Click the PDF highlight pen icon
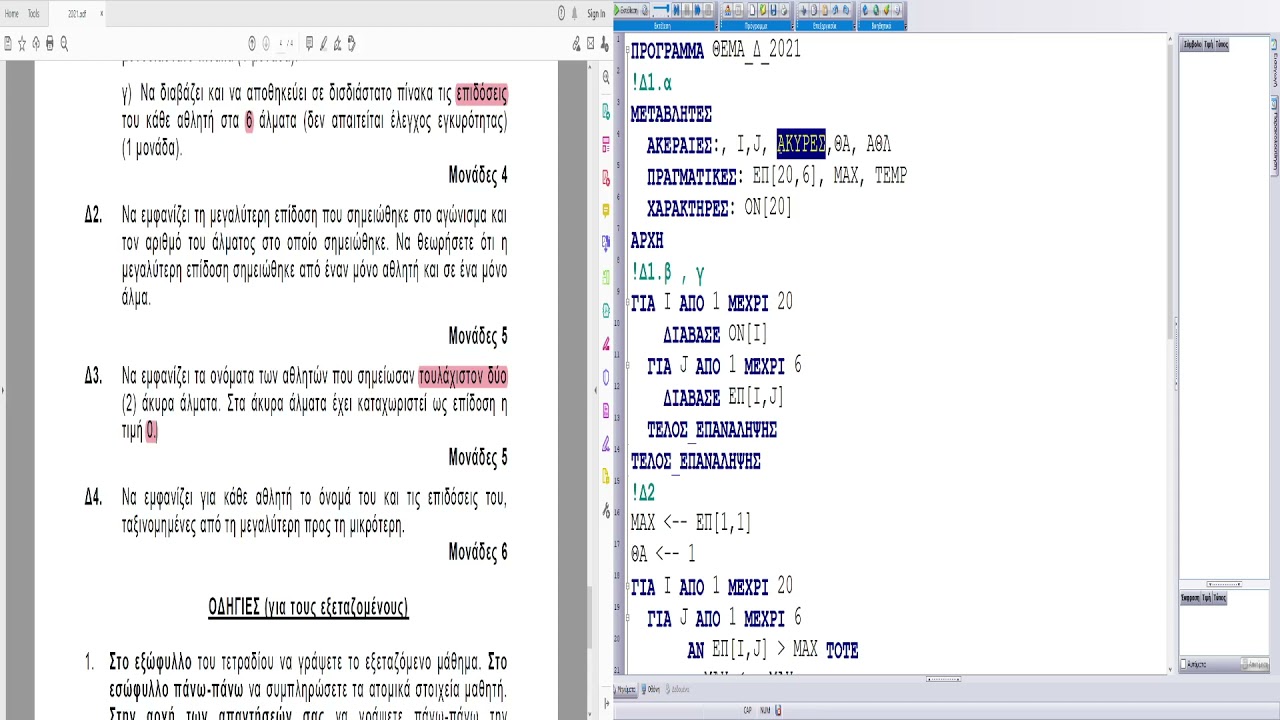 (323, 43)
